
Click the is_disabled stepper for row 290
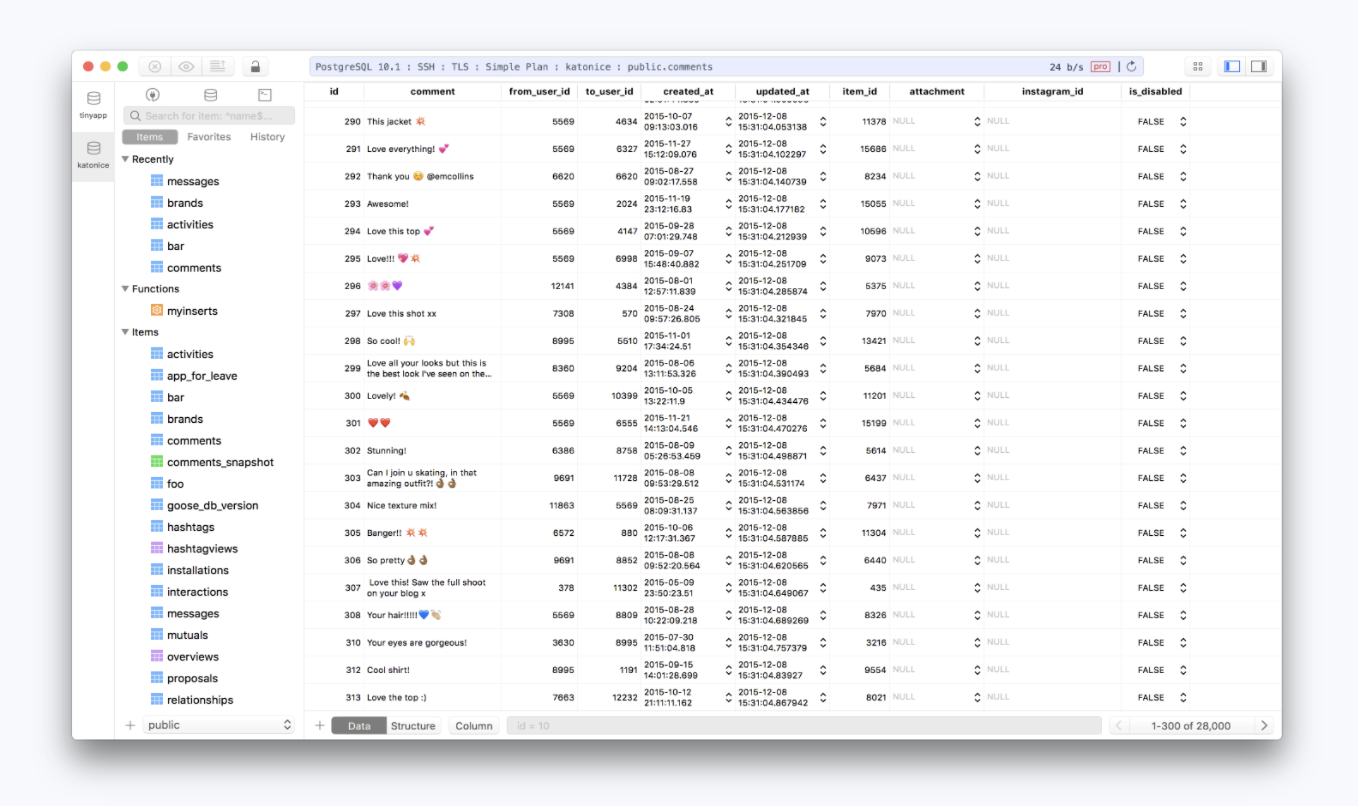pos(1183,121)
